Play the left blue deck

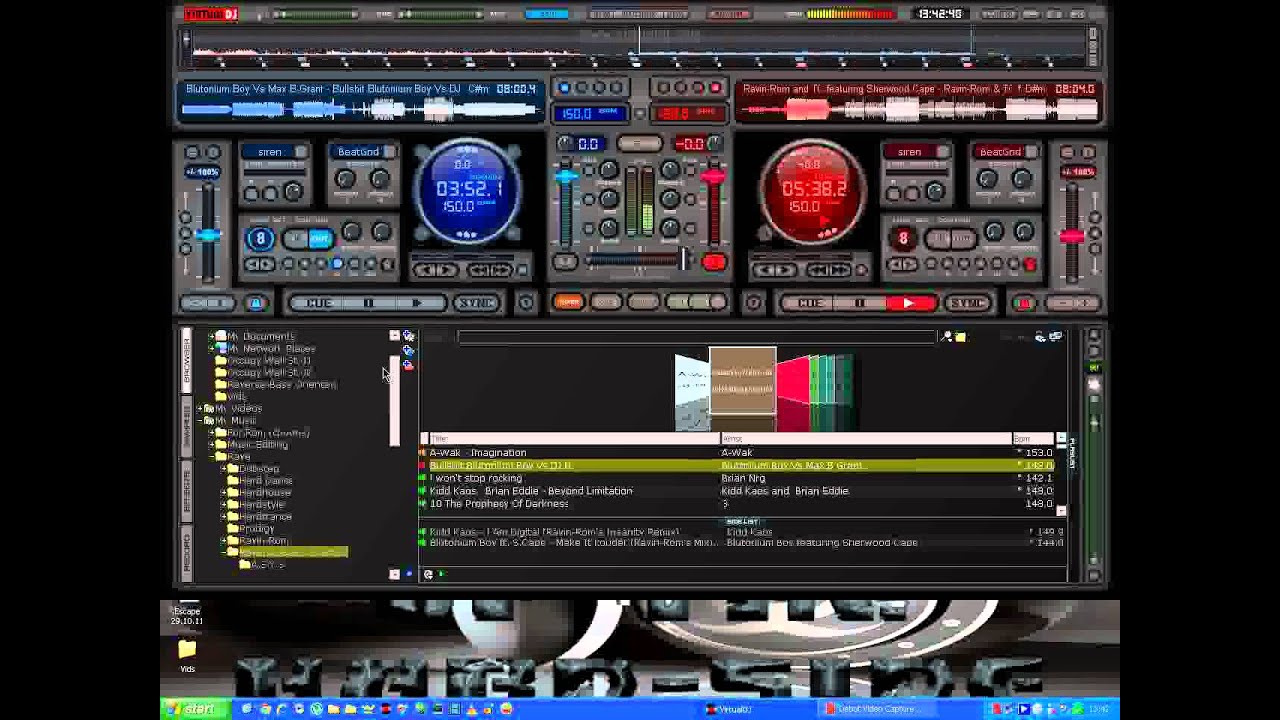tap(417, 303)
